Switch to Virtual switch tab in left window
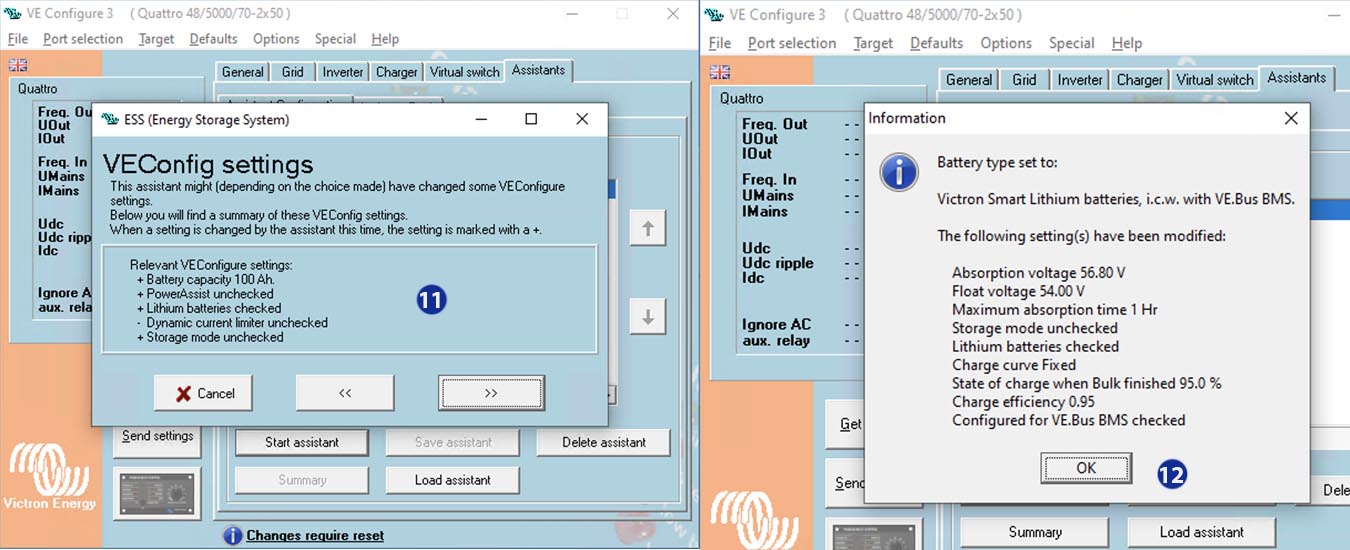1350x550 pixels. point(464,72)
